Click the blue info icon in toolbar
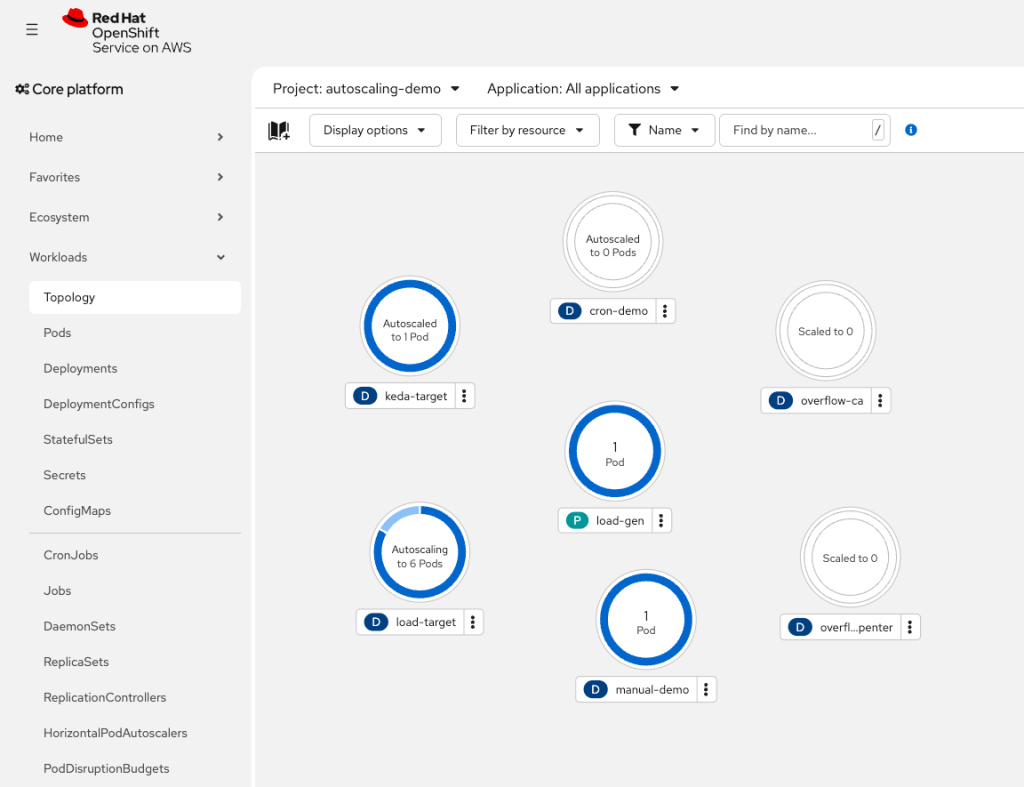 (911, 130)
